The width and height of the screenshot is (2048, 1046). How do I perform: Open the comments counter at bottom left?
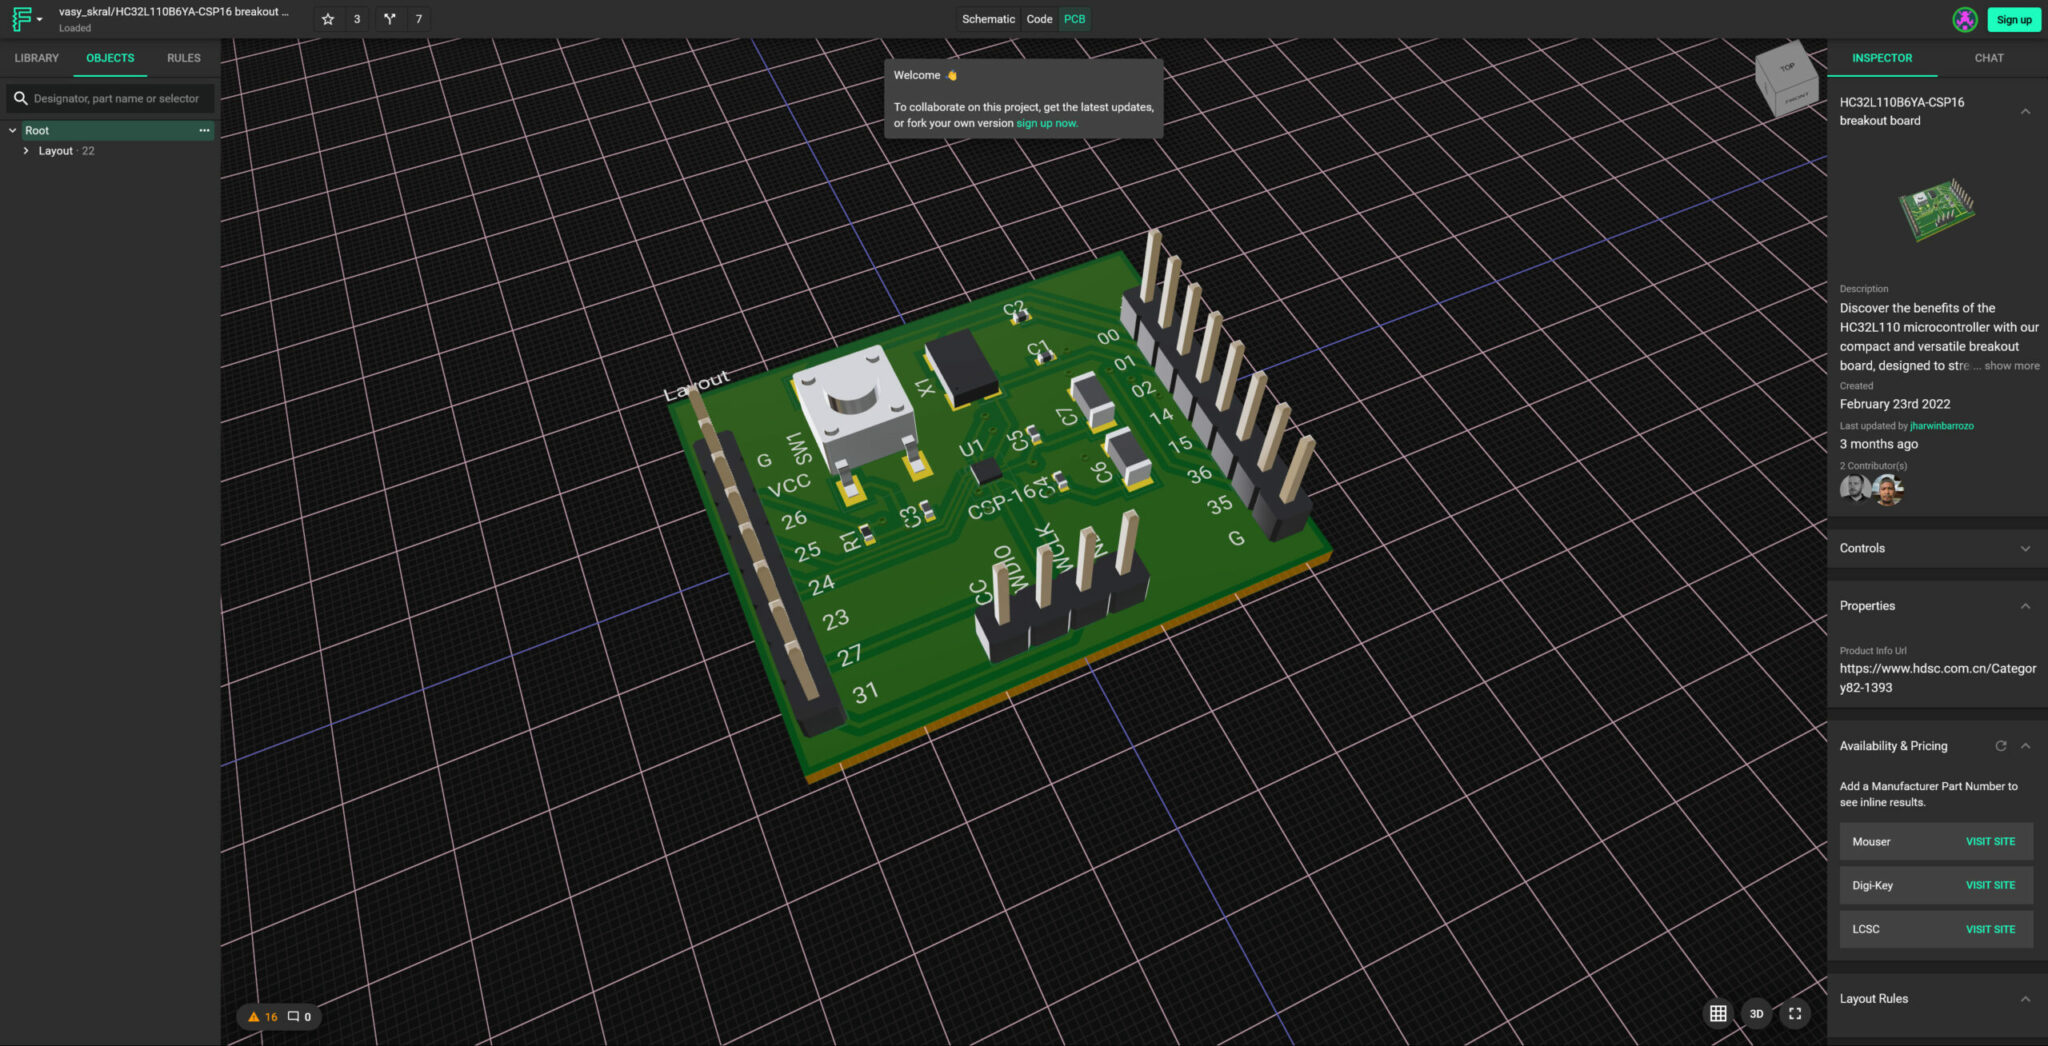[x=298, y=1016]
